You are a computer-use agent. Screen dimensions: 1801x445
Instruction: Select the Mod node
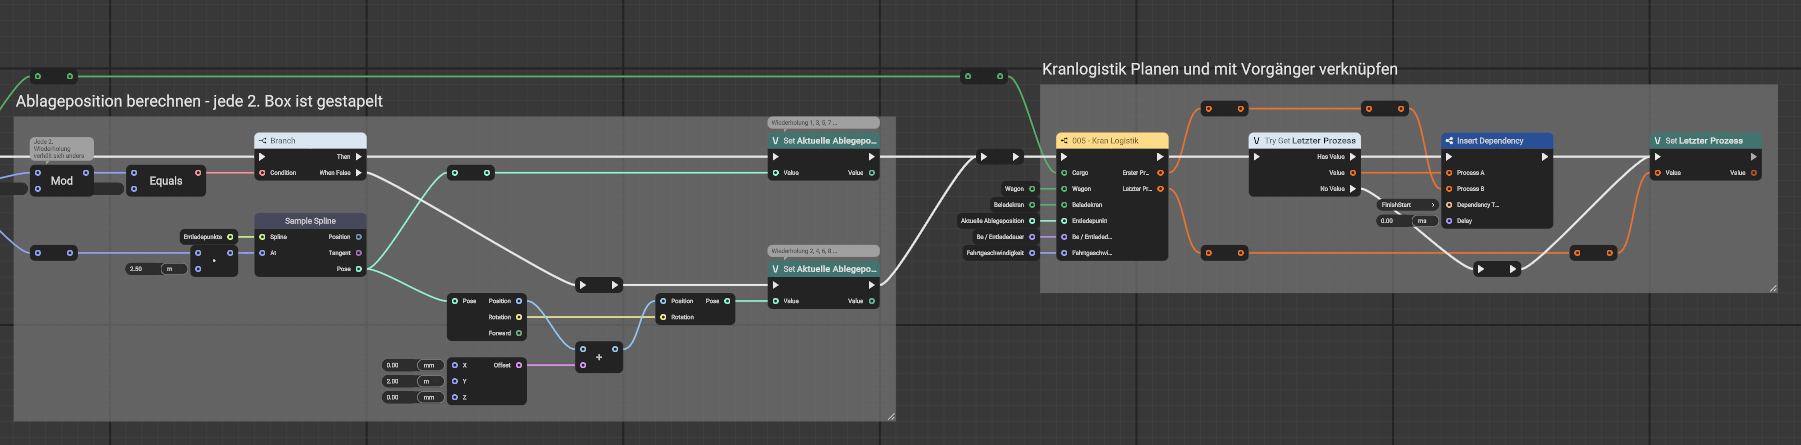(62, 181)
